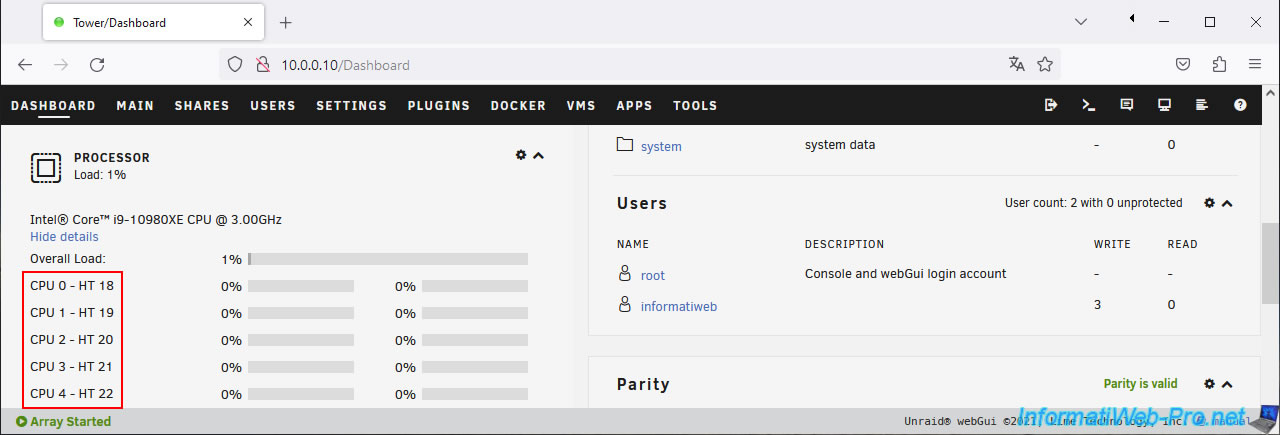Click the insecure connection lock icon
The image size is (1280, 435).
pyautogui.click(x=262, y=64)
